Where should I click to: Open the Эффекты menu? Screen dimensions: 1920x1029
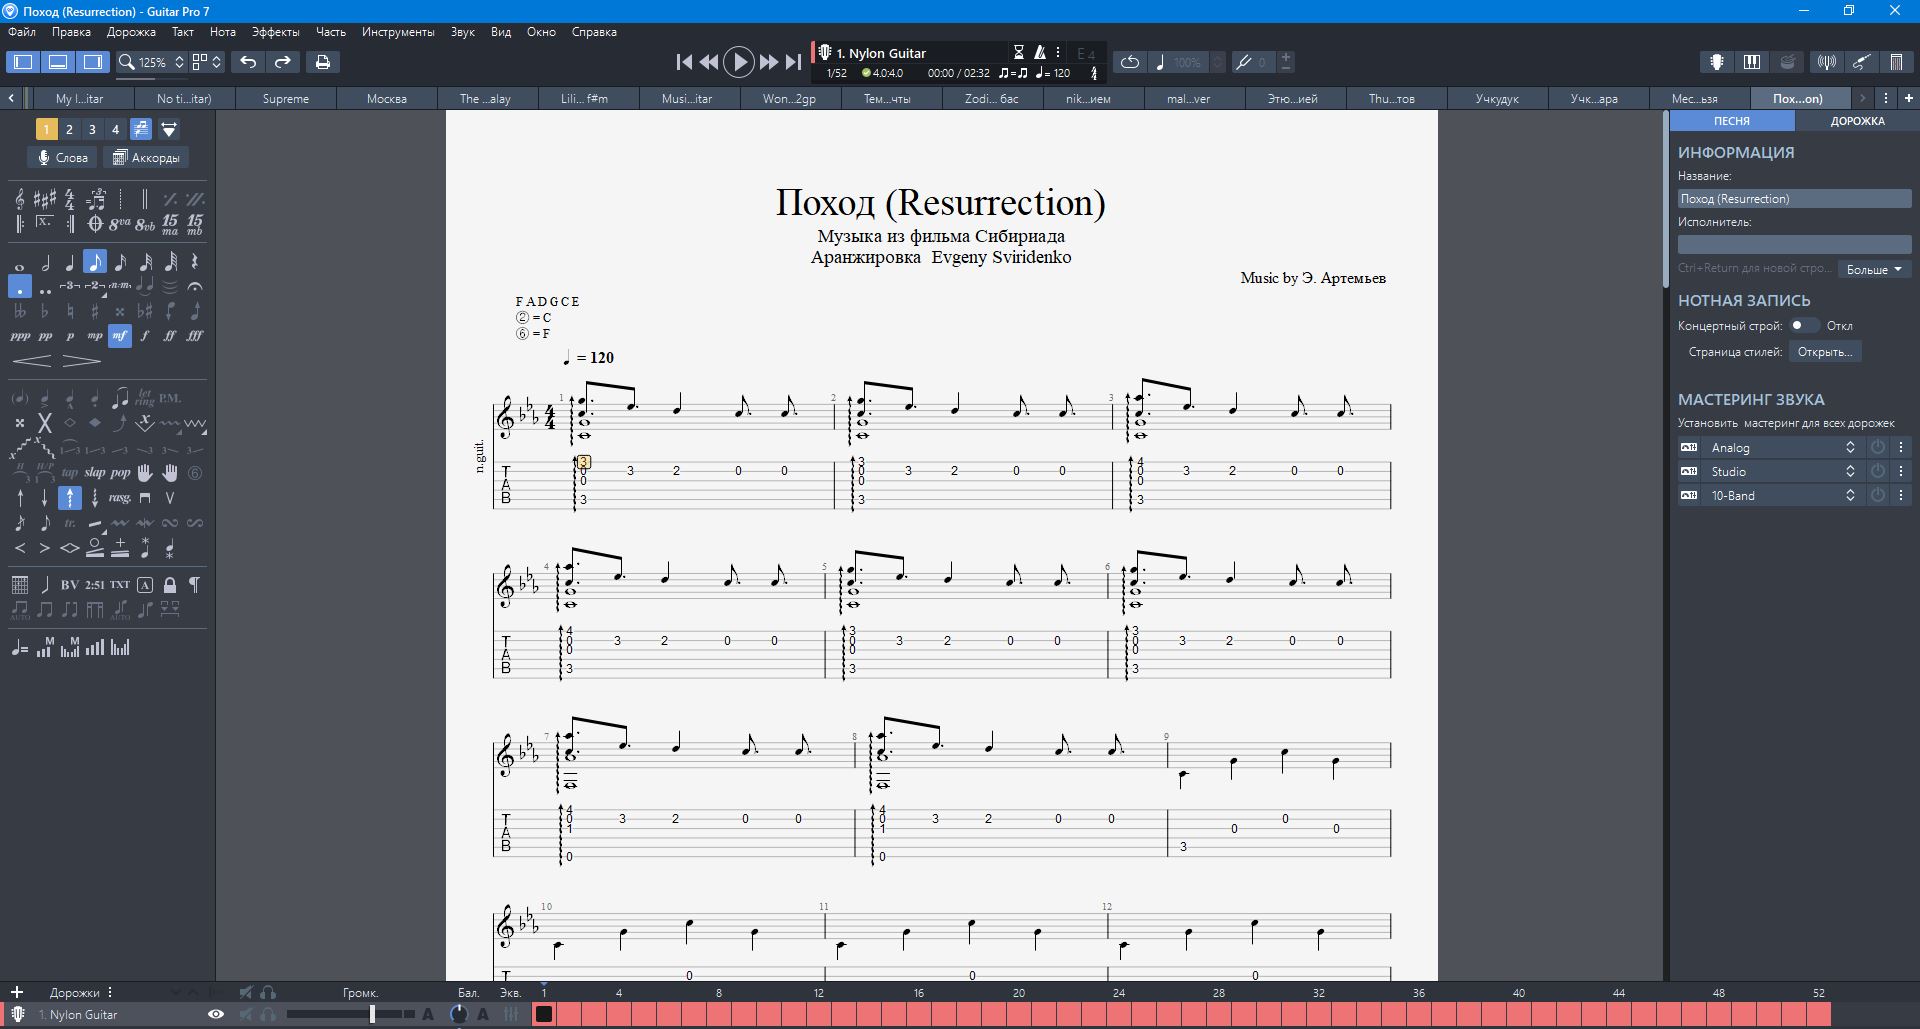click(275, 32)
